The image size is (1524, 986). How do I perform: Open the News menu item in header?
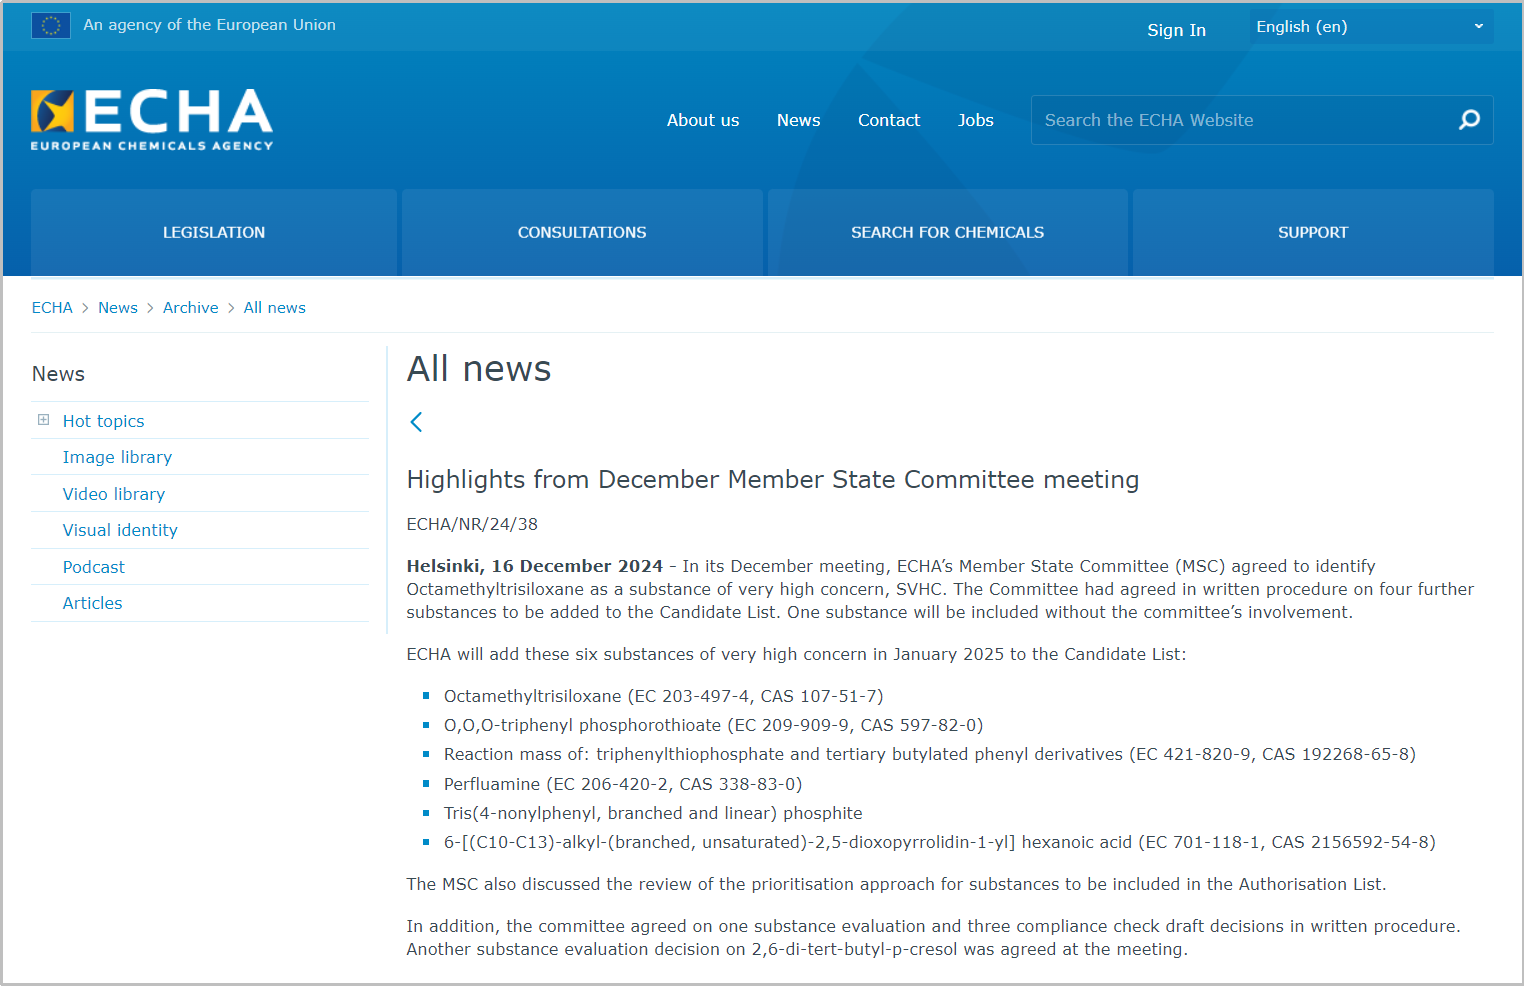coord(798,120)
